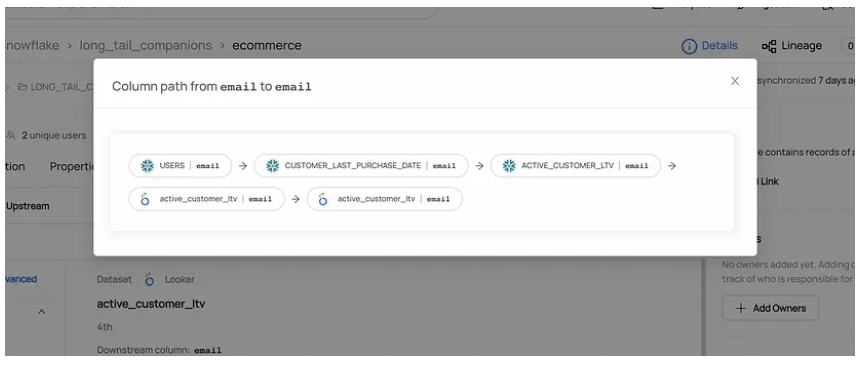Click the Looker icon in the second active_customer_ltv chip
The height and width of the screenshot is (370, 862).
(323, 199)
